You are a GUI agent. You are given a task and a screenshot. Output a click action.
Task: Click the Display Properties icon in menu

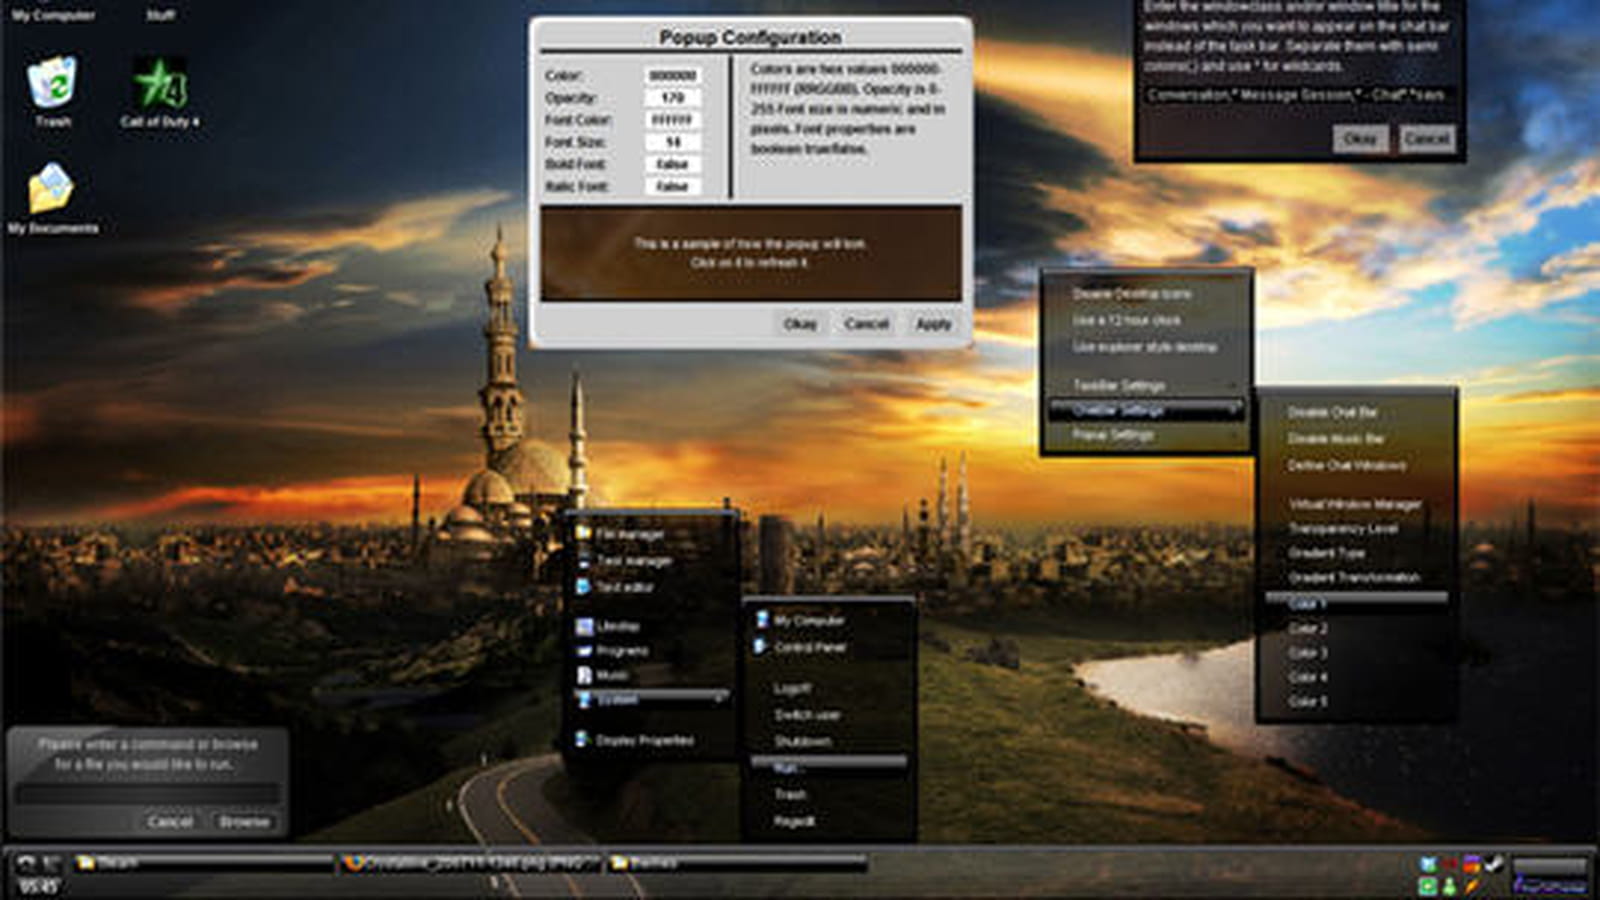point(583,740)
